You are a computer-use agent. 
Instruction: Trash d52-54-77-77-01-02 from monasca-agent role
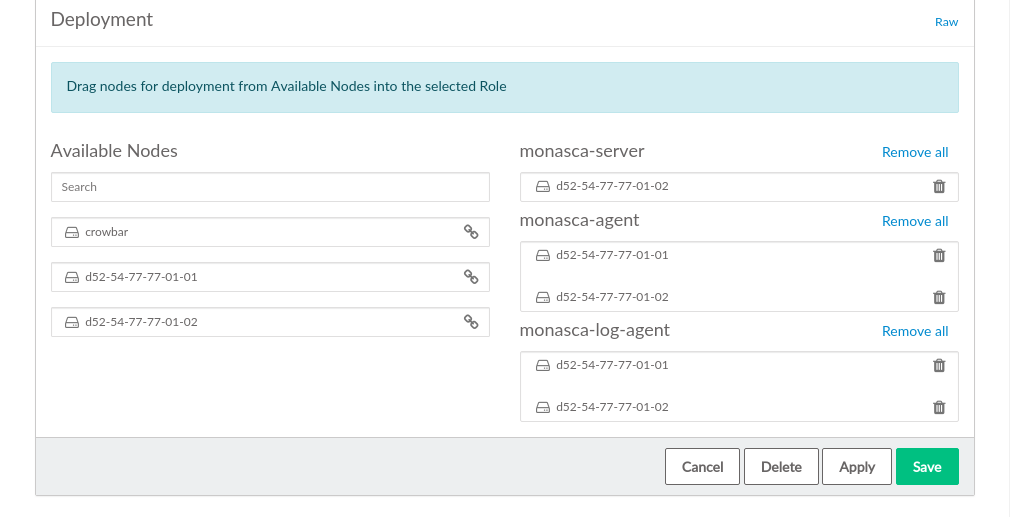coord(939,297)
